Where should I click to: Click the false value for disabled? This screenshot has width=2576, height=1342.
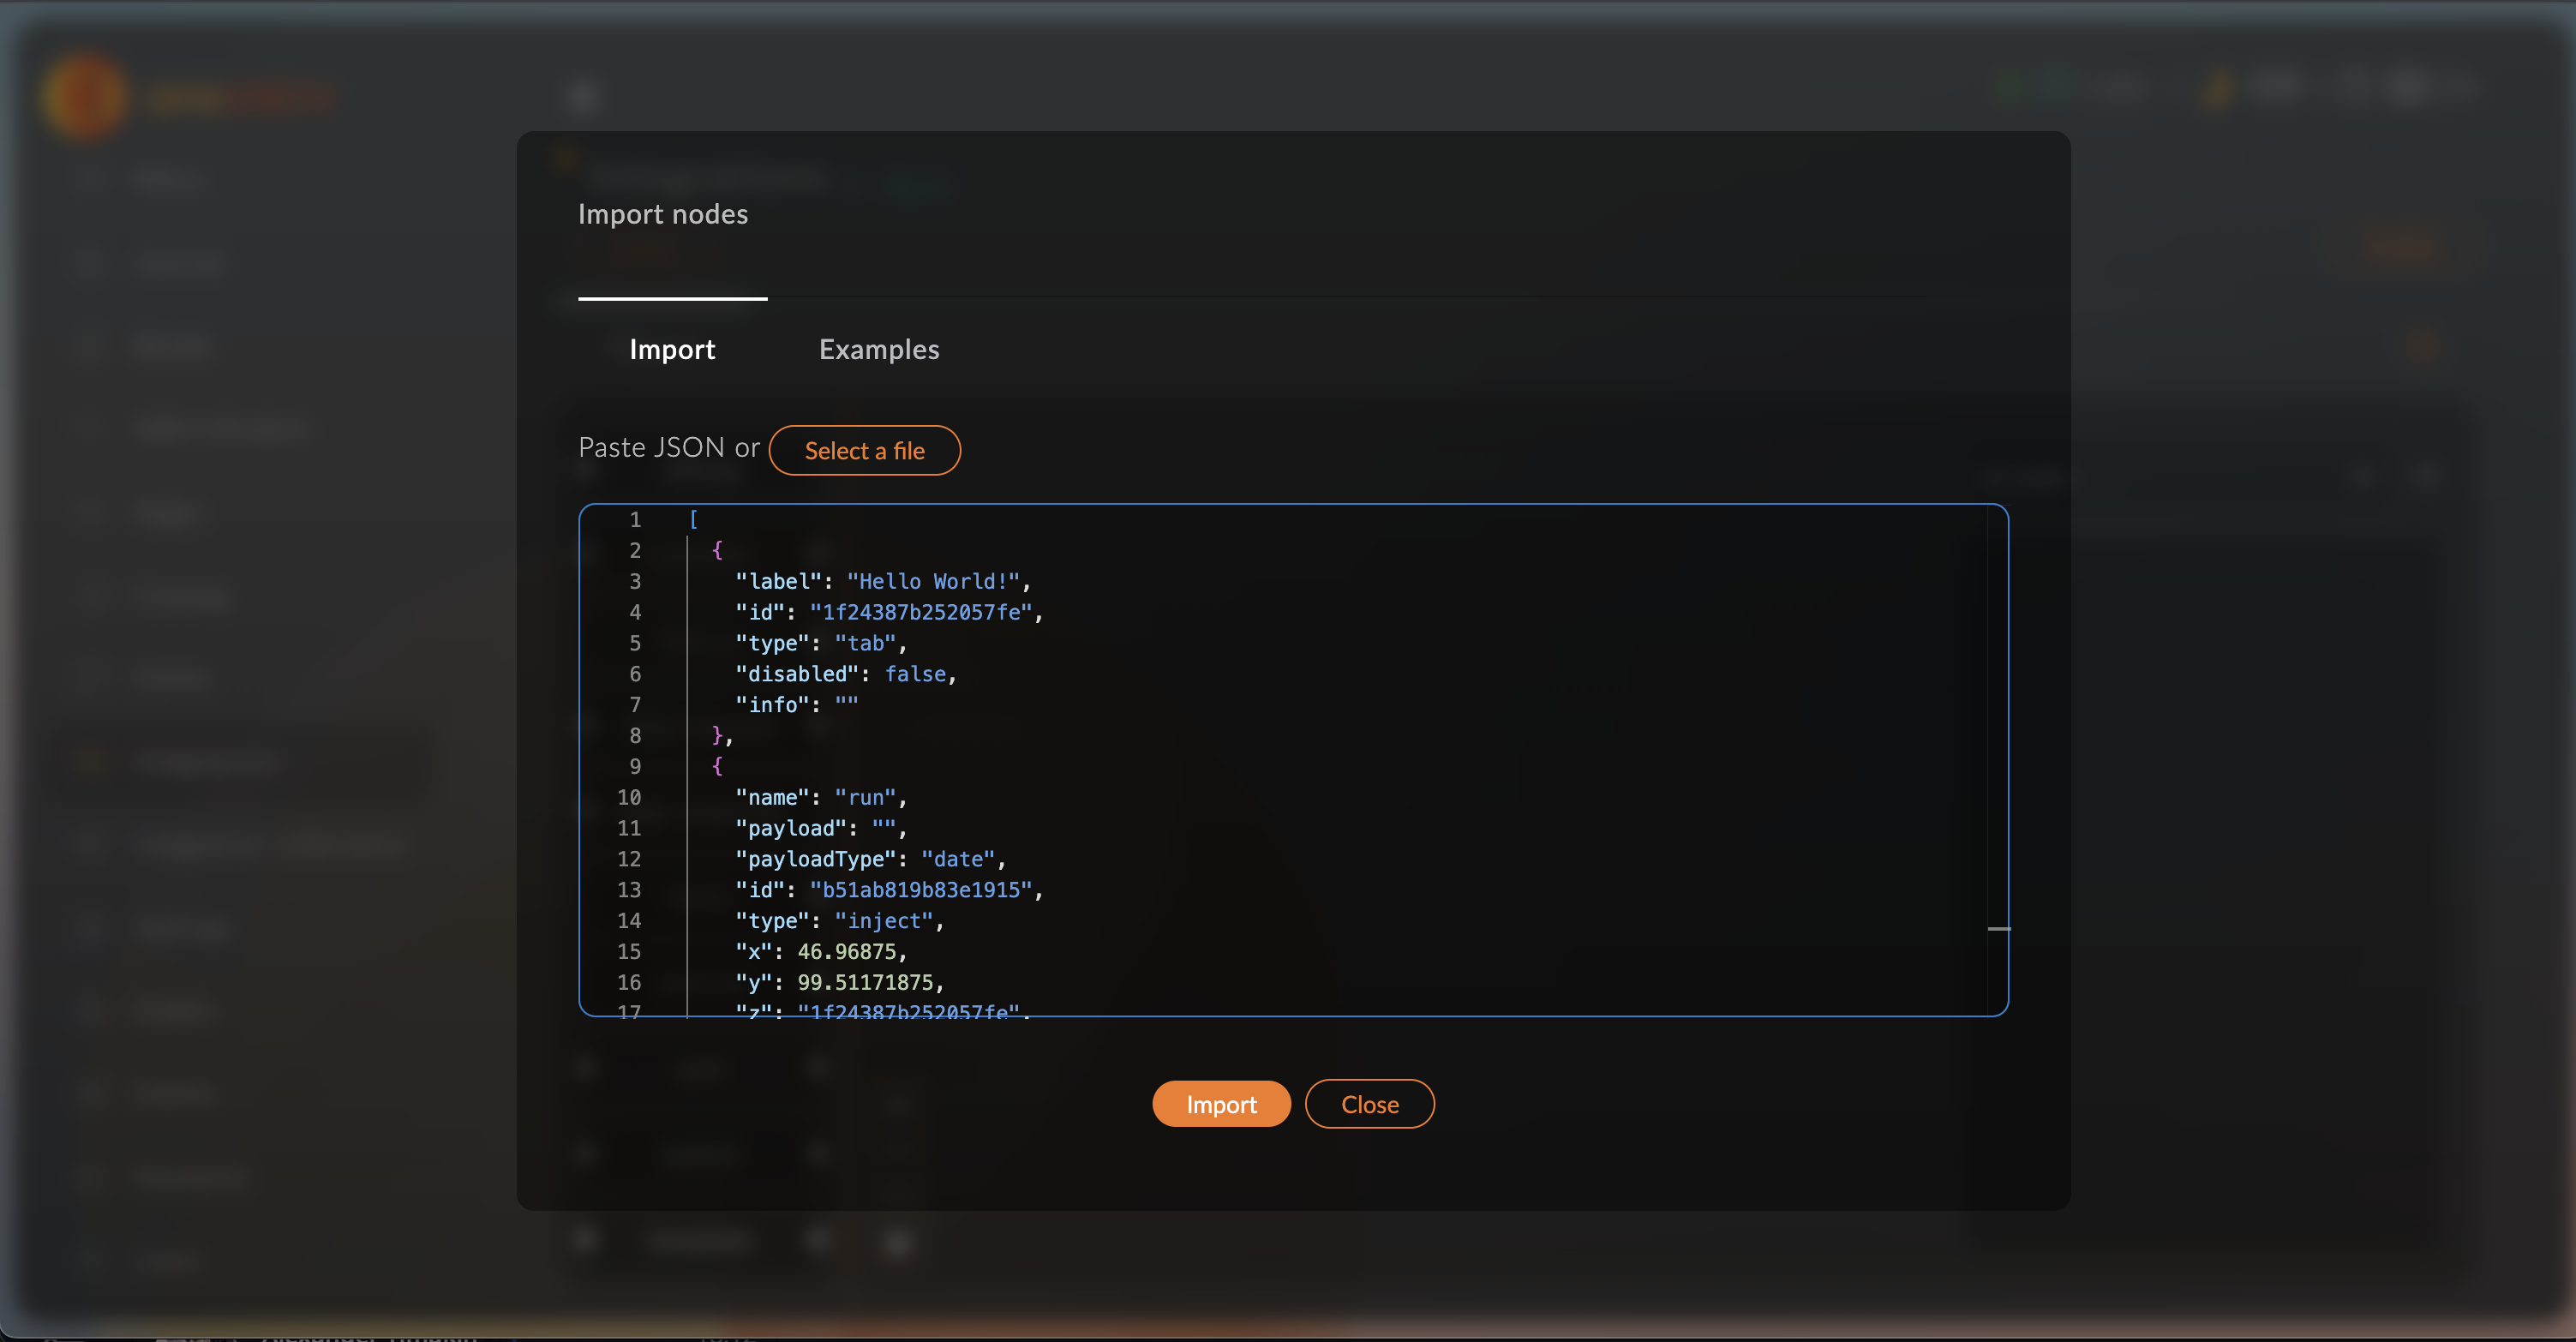(915, 674)
